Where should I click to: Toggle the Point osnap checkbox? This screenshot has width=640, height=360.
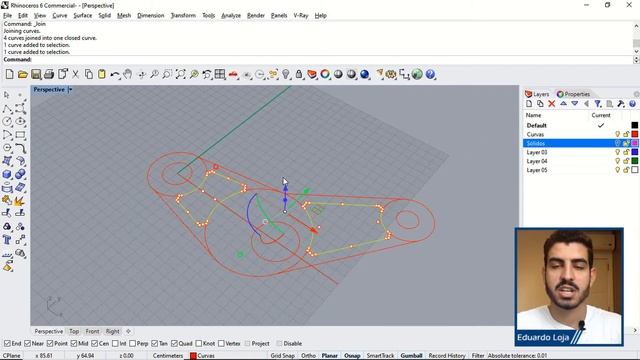pyautogui.click(x=50, y=344)
